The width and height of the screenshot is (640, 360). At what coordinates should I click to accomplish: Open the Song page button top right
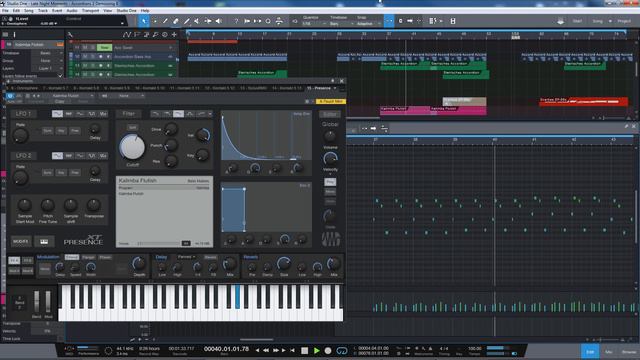pos(598,21)
